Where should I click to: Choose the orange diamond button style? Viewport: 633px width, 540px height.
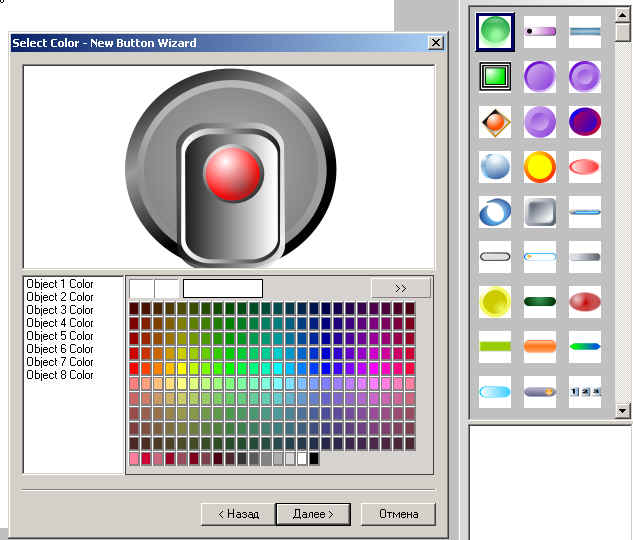point(495,121)
